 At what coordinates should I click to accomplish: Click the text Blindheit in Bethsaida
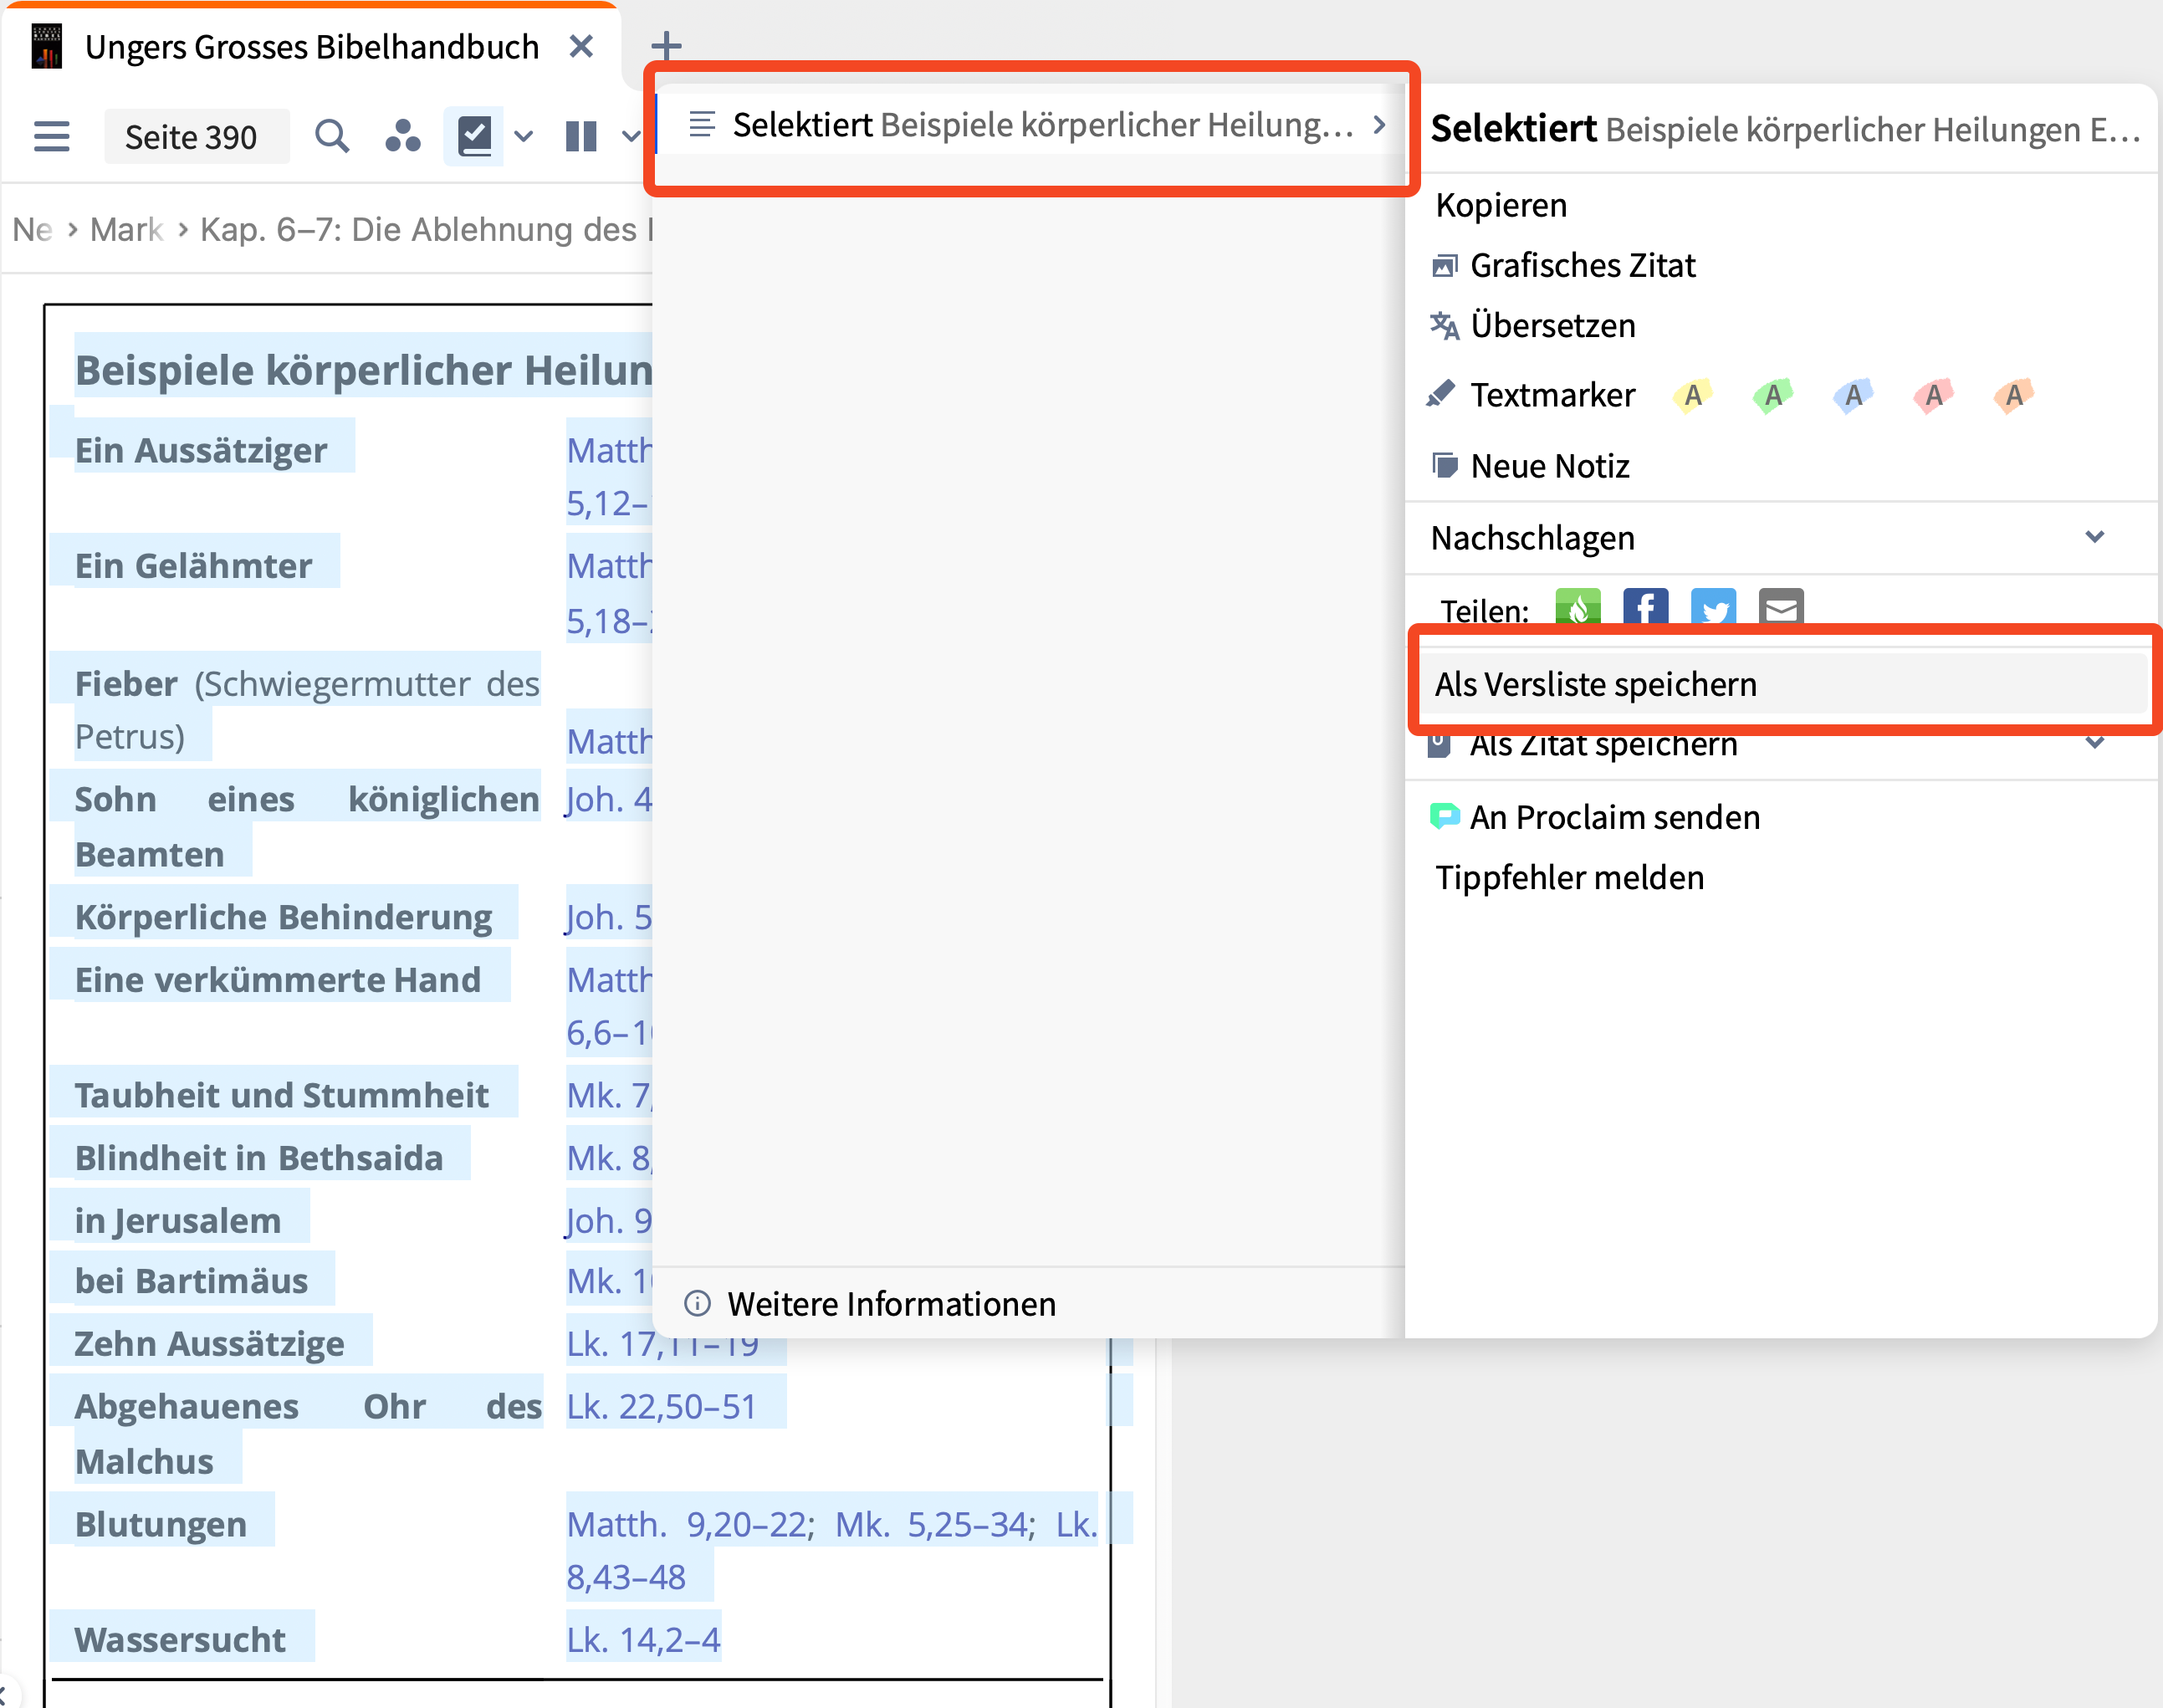(259, 1158)
